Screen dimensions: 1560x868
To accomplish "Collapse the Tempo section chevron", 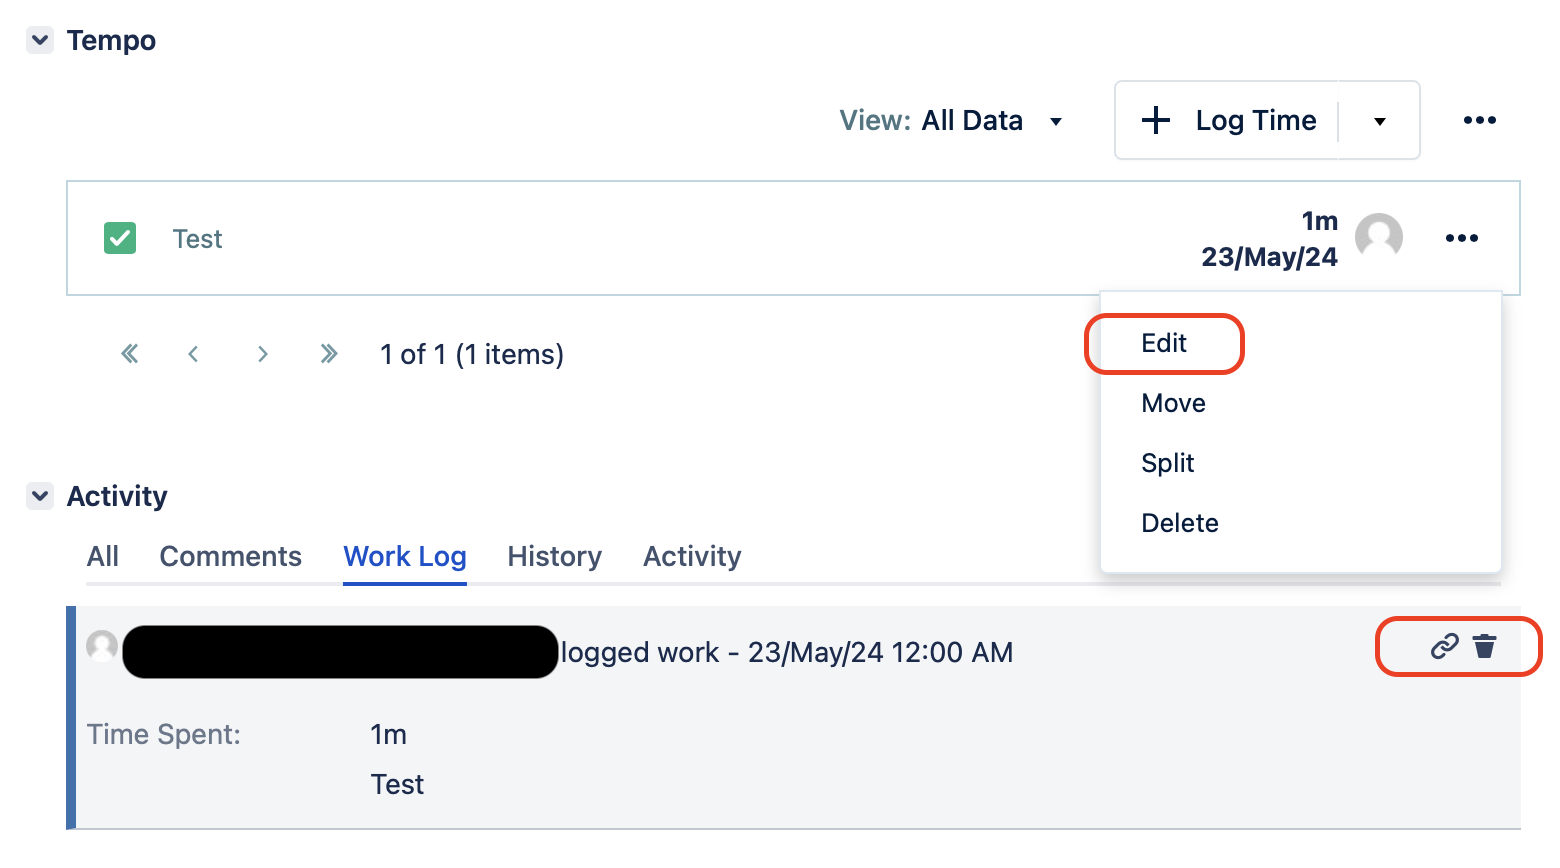I will coord(40,41).
